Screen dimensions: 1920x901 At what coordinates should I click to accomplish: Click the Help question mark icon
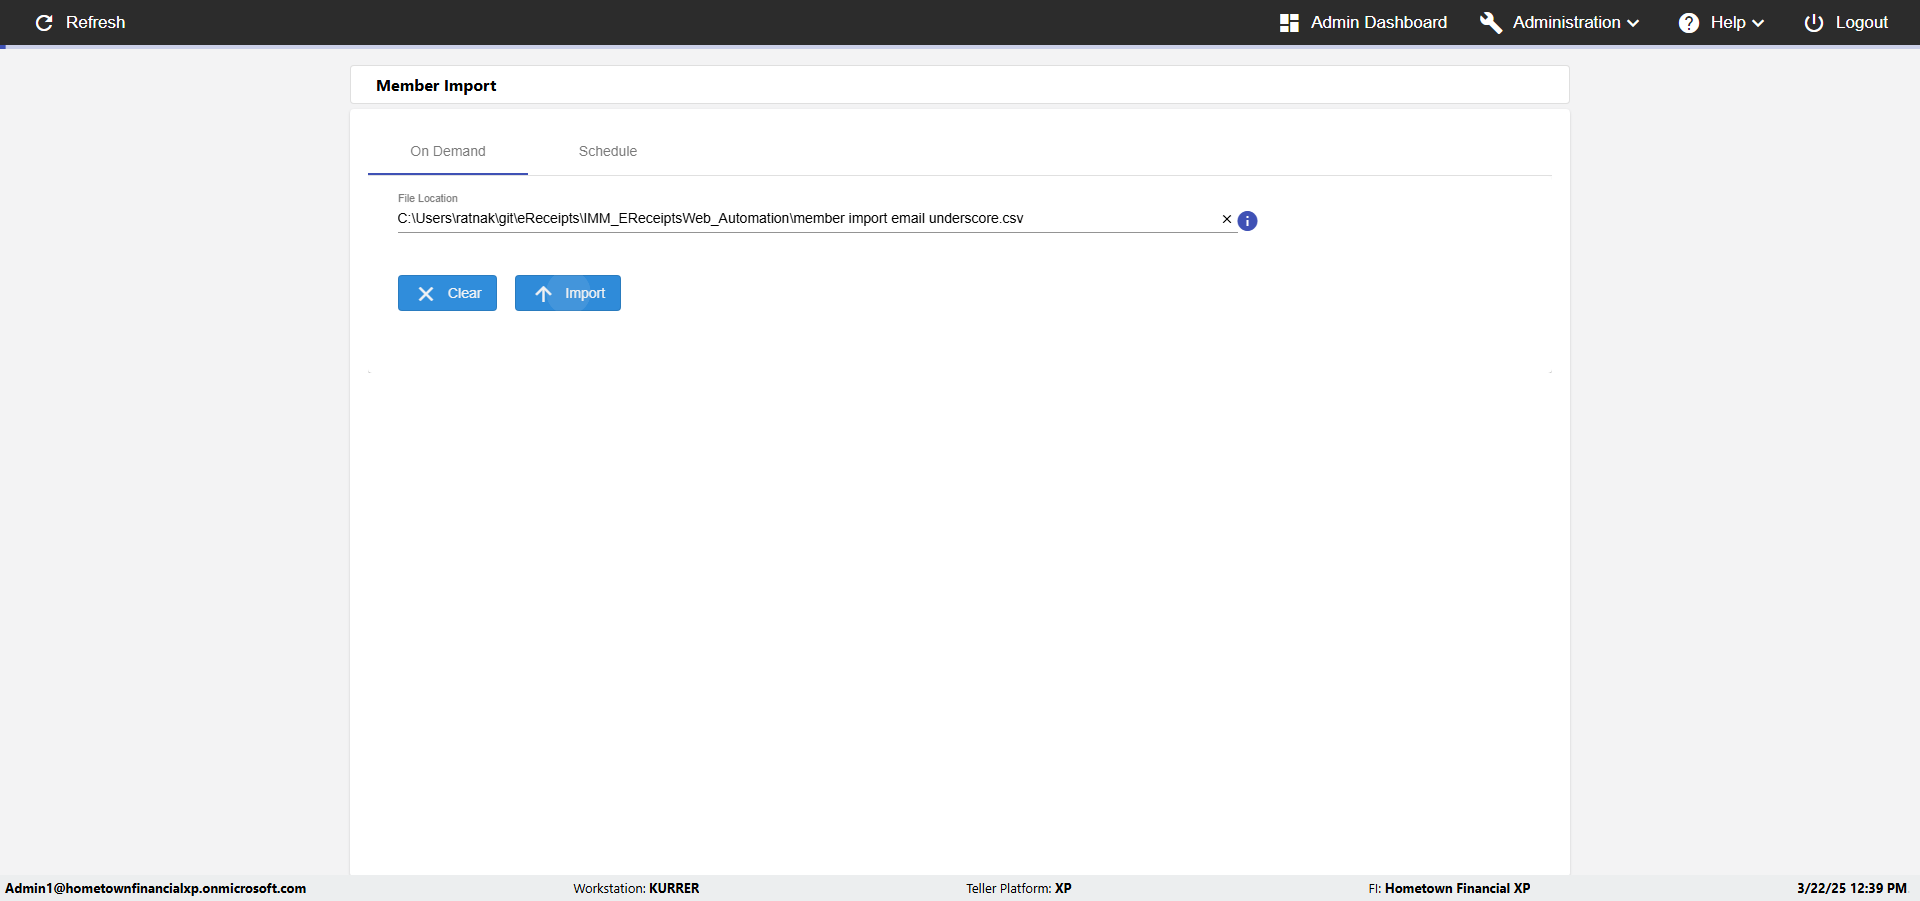[1689, 22]
